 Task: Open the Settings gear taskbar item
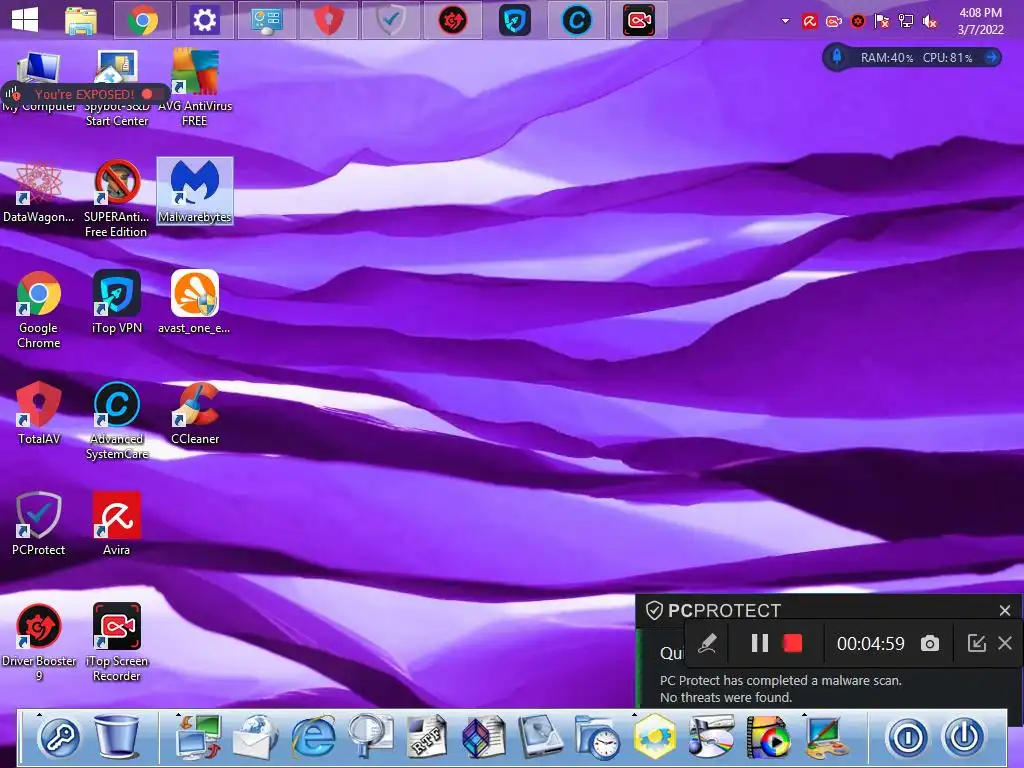204,20
